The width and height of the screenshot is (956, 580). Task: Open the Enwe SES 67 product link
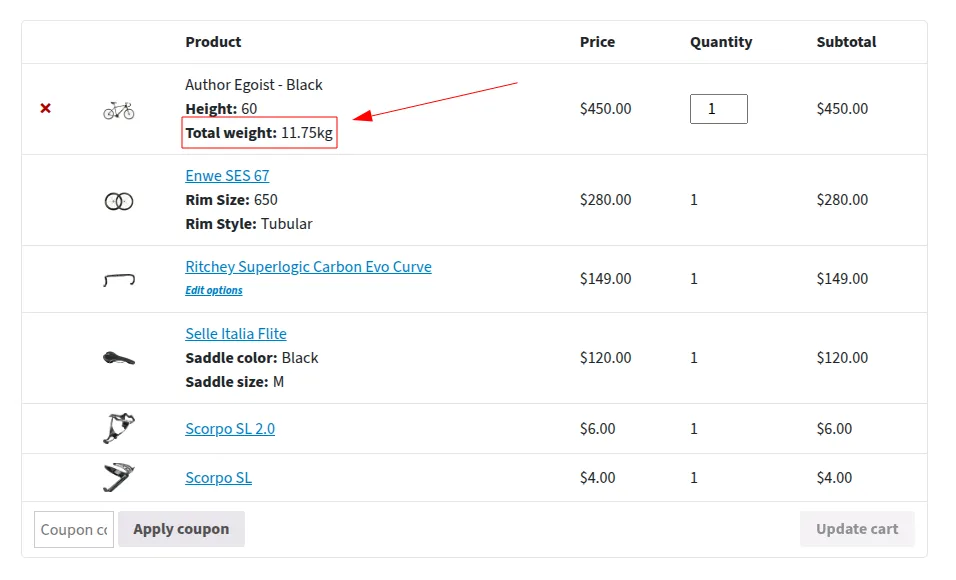[227, 176]
